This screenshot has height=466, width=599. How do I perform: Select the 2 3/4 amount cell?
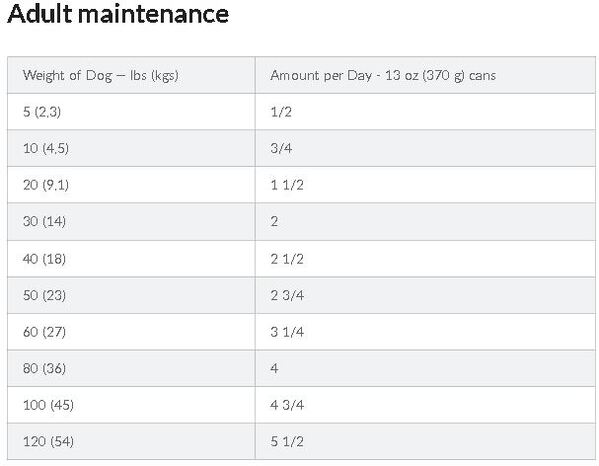coord(425,295)
